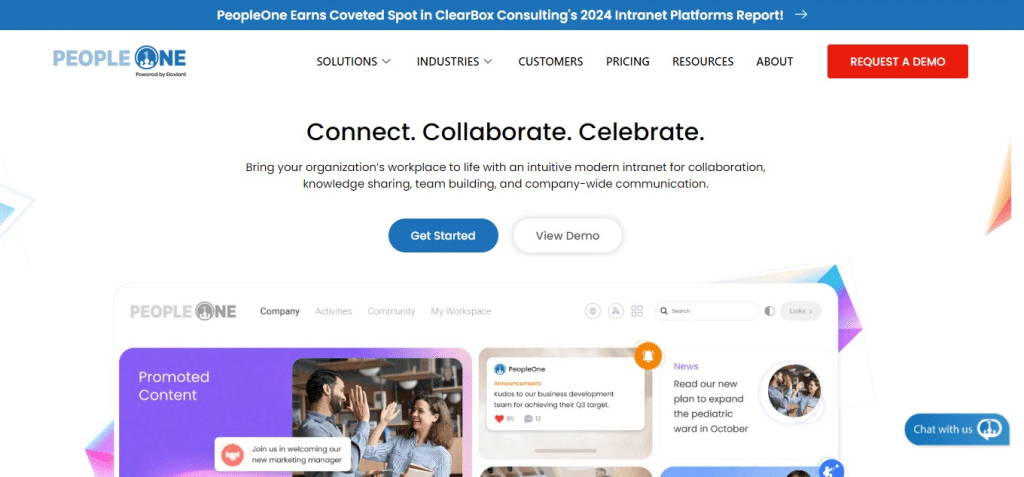Expand the Links dropdown in mockup
This screenshot has height=477, width=1024.
801,311
